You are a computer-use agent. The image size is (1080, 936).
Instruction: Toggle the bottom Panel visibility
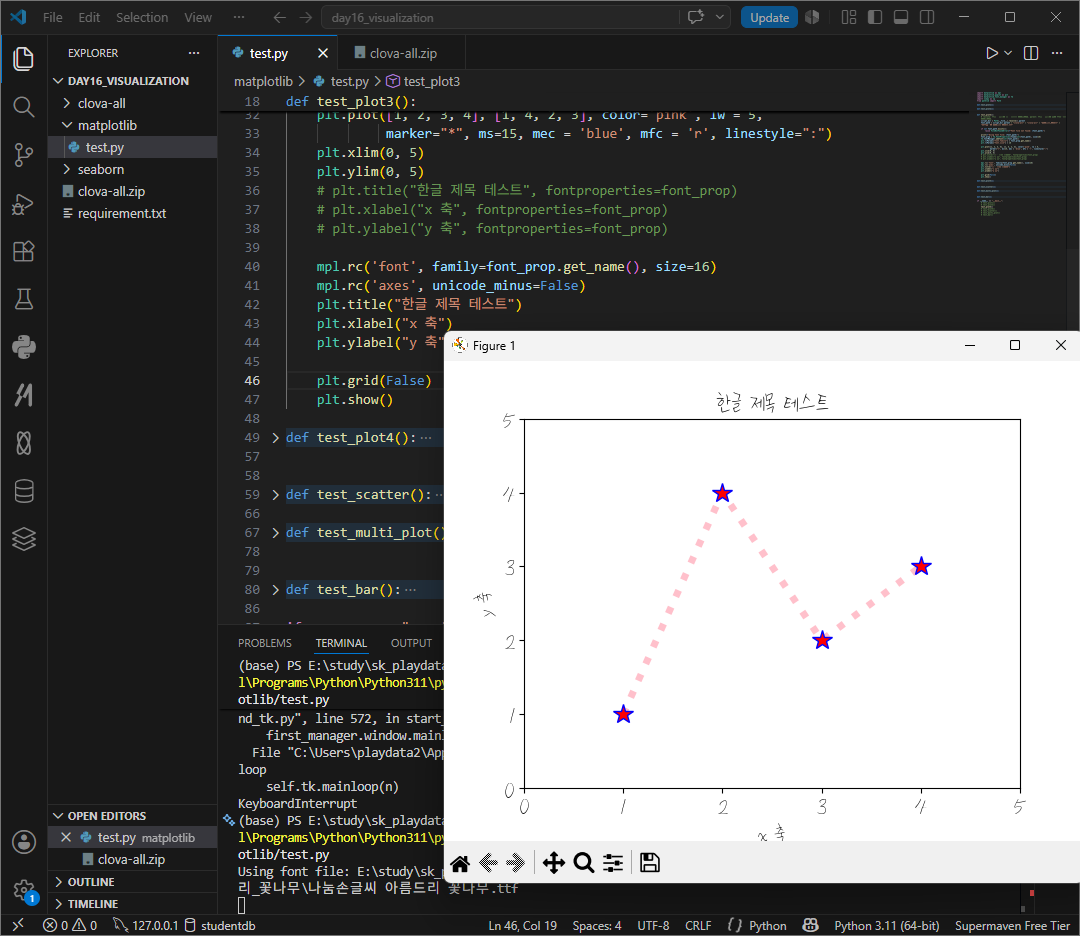pyautogui.click(x=901, y=17)
